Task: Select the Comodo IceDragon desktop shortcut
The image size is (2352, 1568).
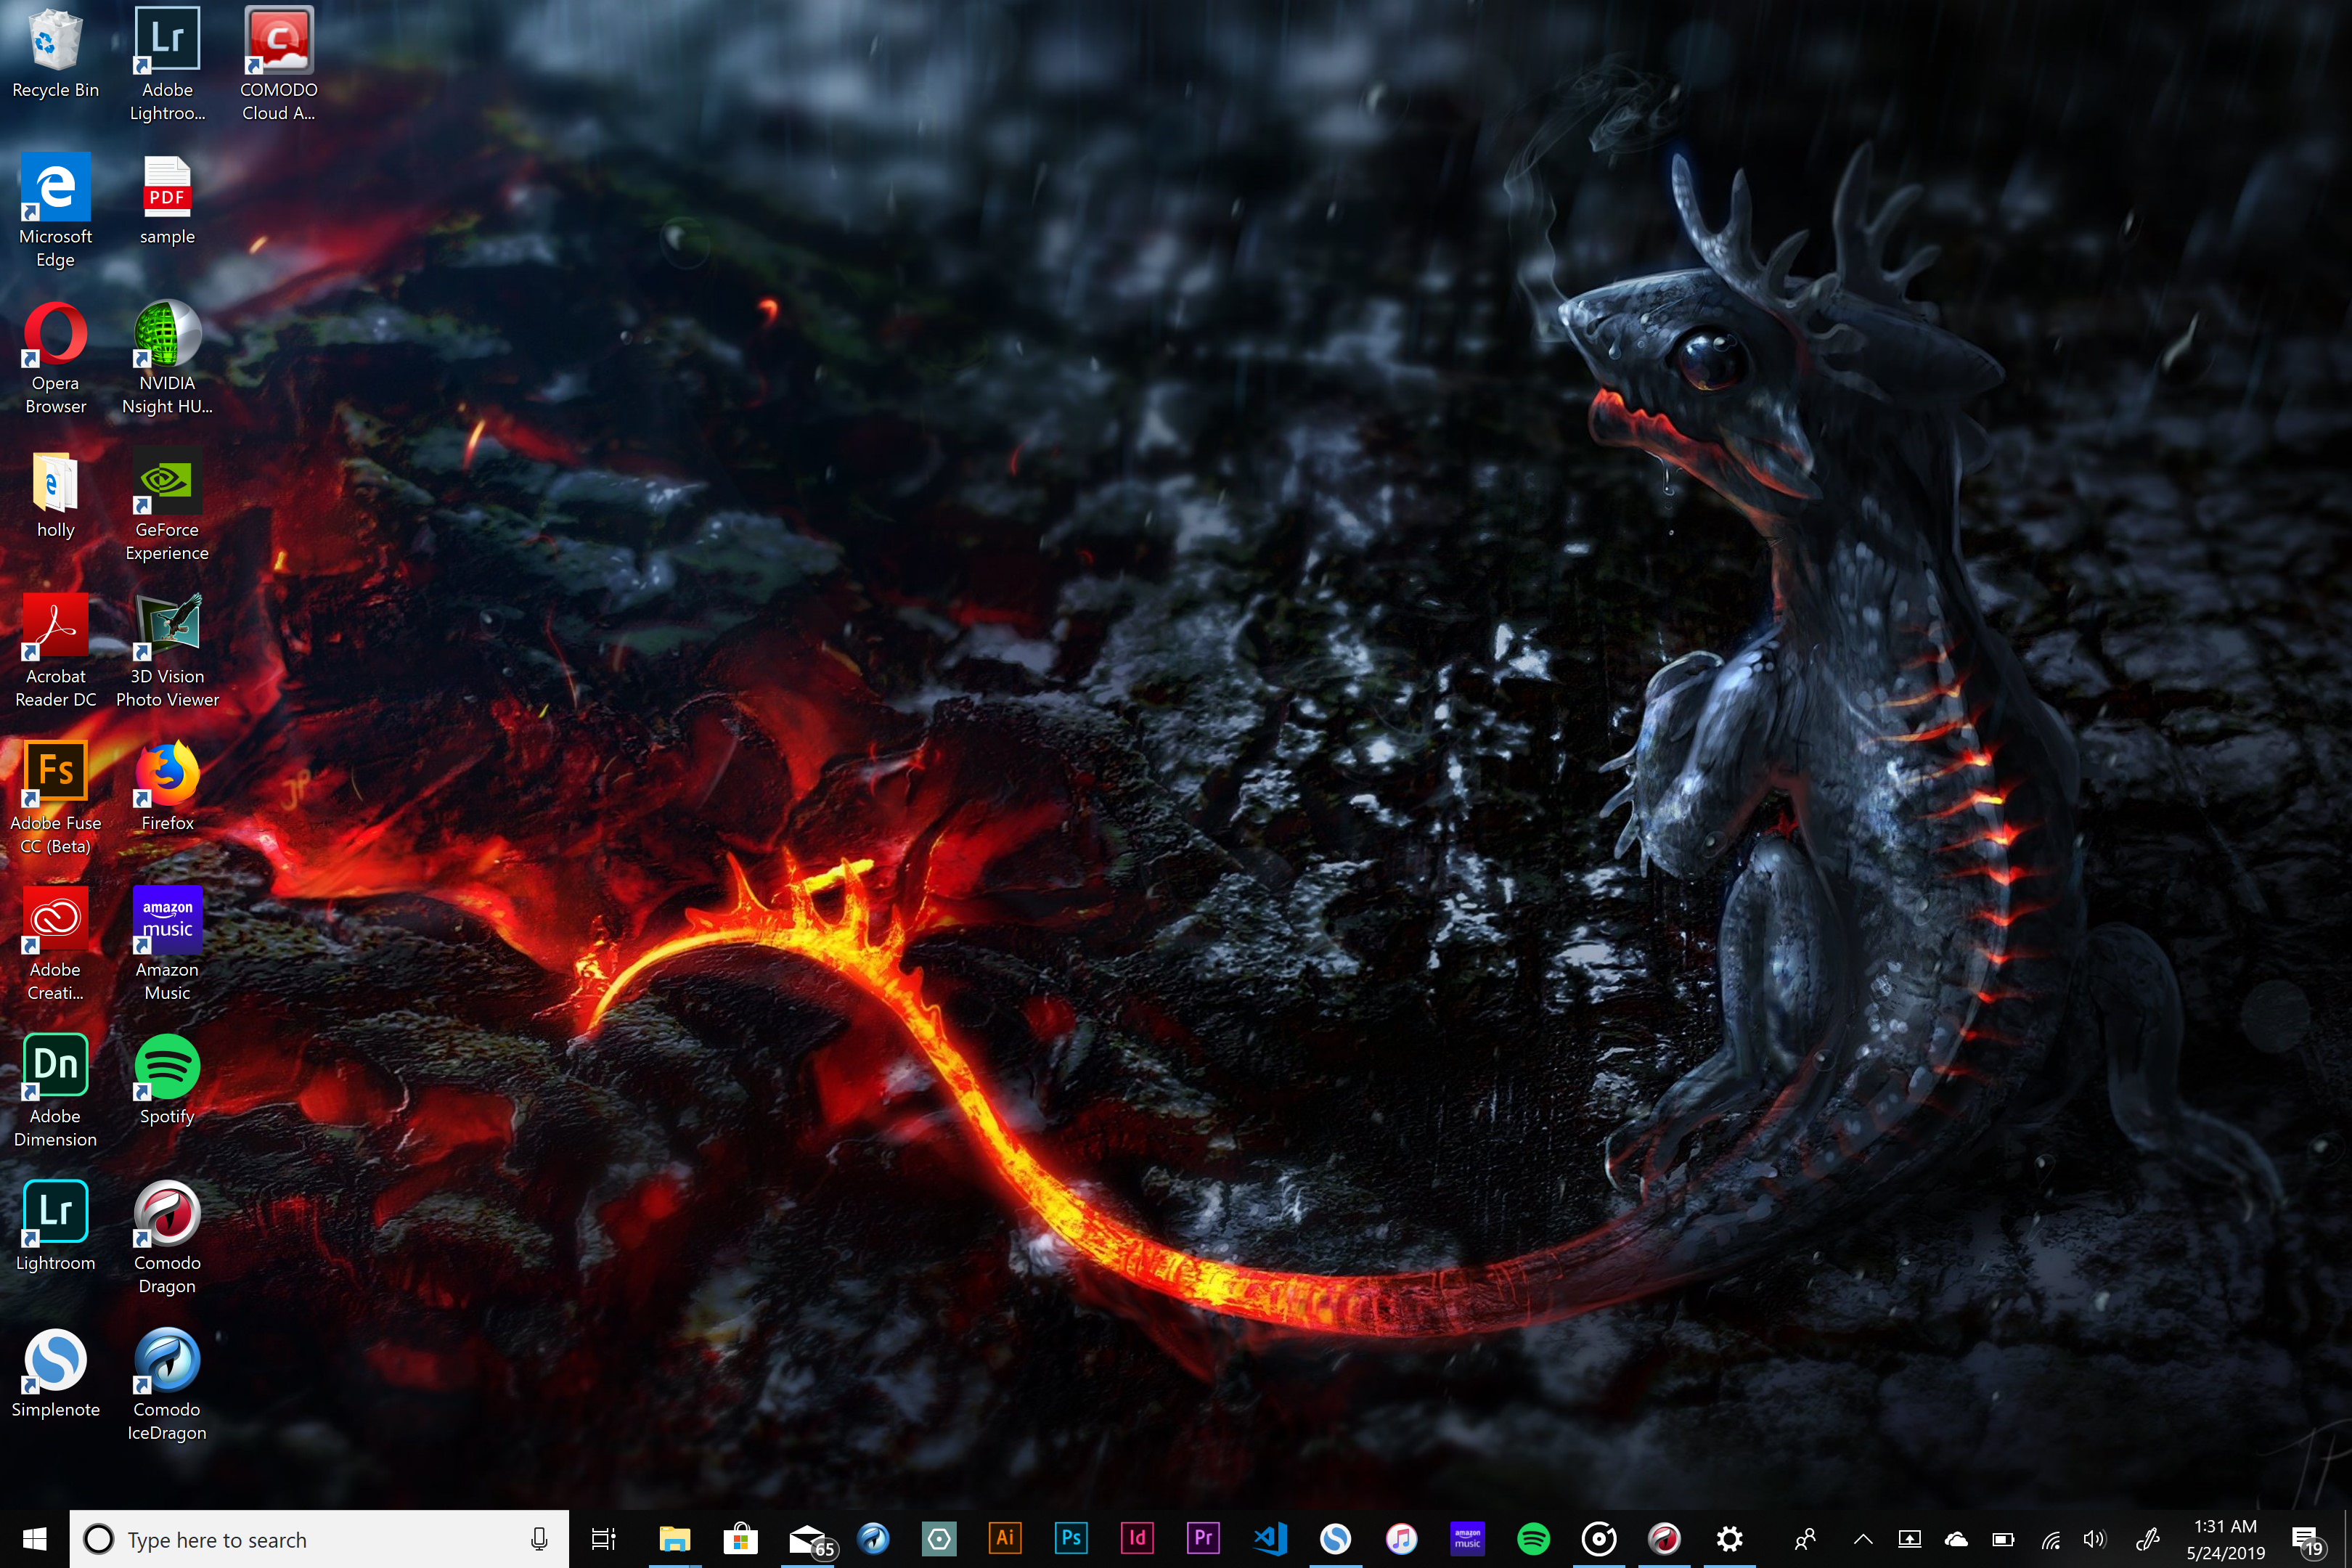Action: pyautogui.click(x=167, y=1361)
